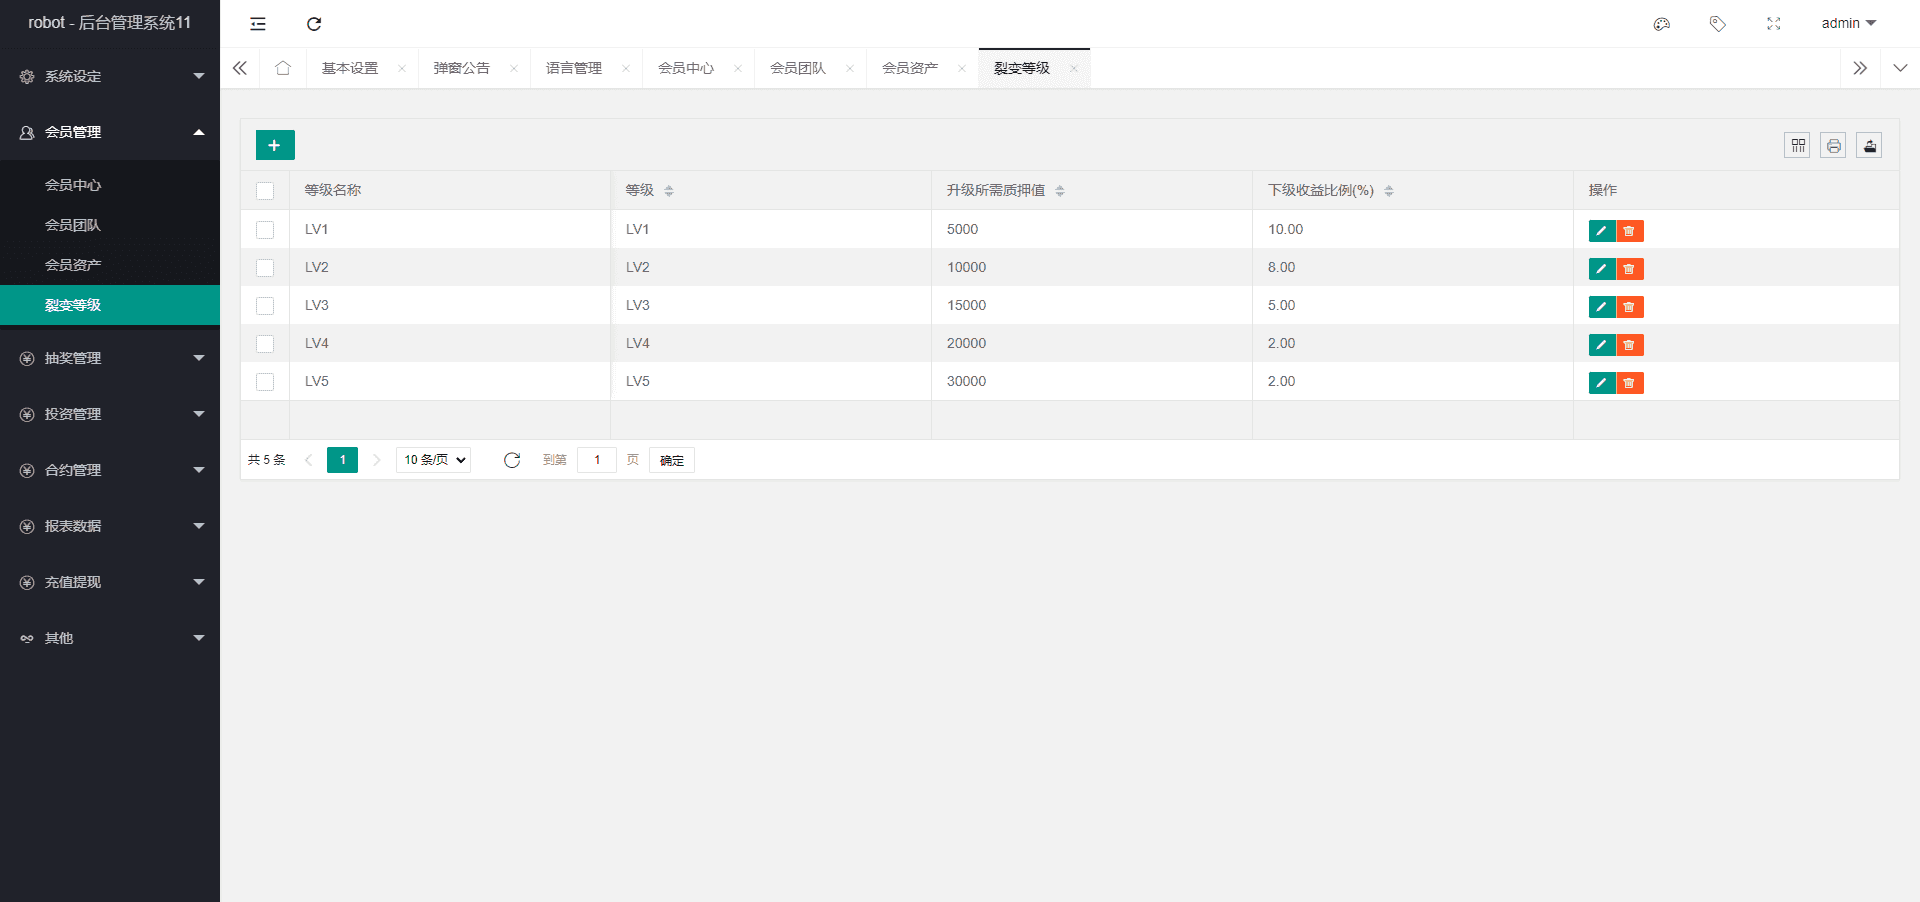
Task: Delete the LV3 row using trash icon
Action: [x=1629, y=307]
